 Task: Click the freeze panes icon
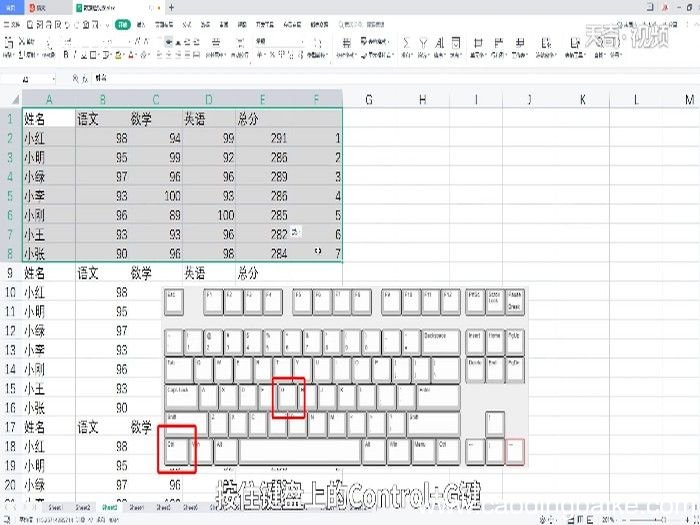click(545, 43)
